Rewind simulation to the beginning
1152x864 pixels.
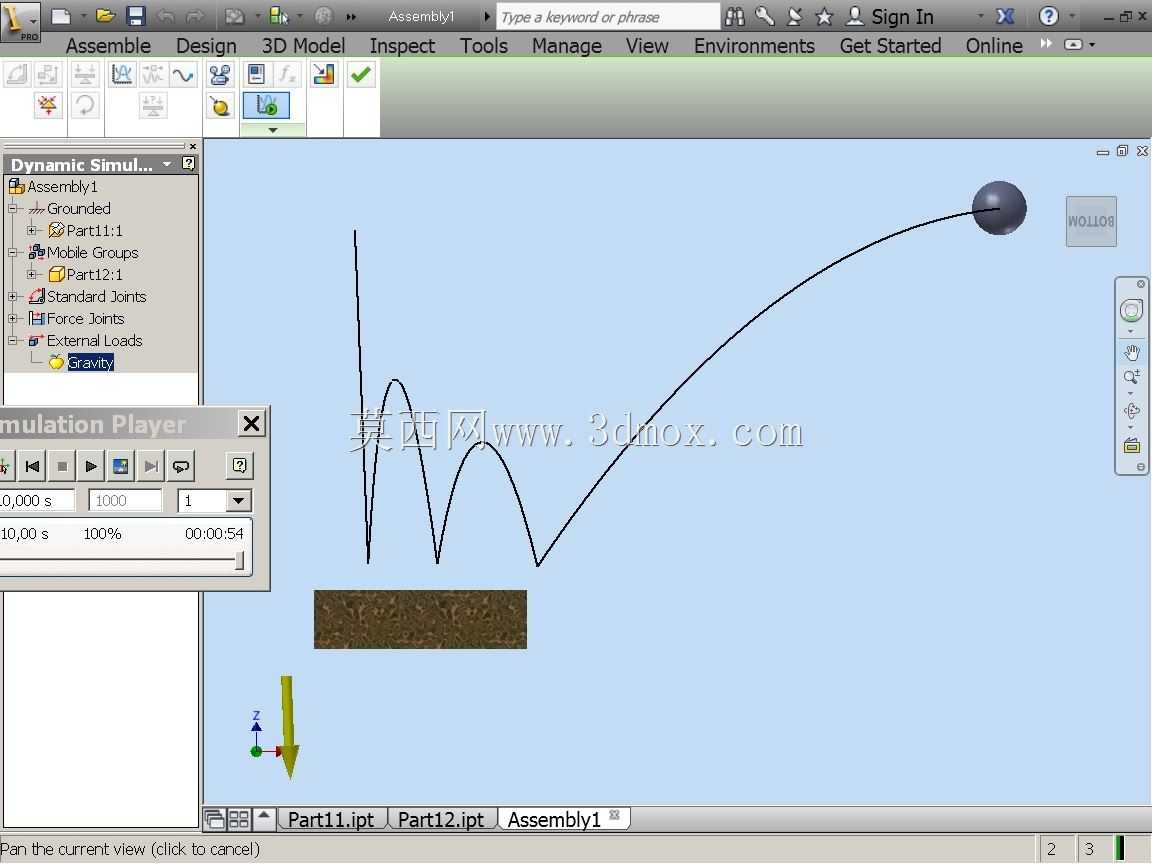[x=32, y=466]
